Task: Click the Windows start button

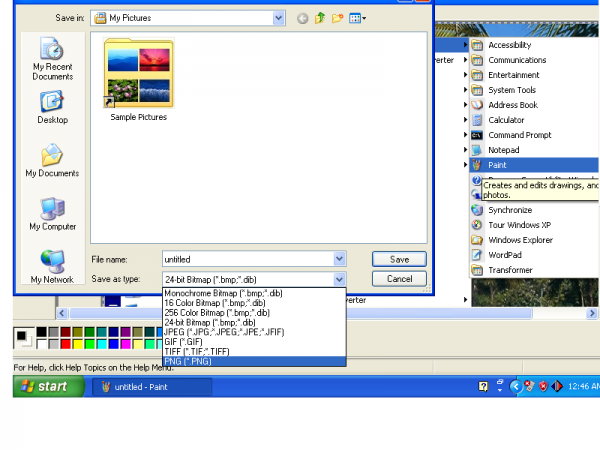Action: coord(49,386)
